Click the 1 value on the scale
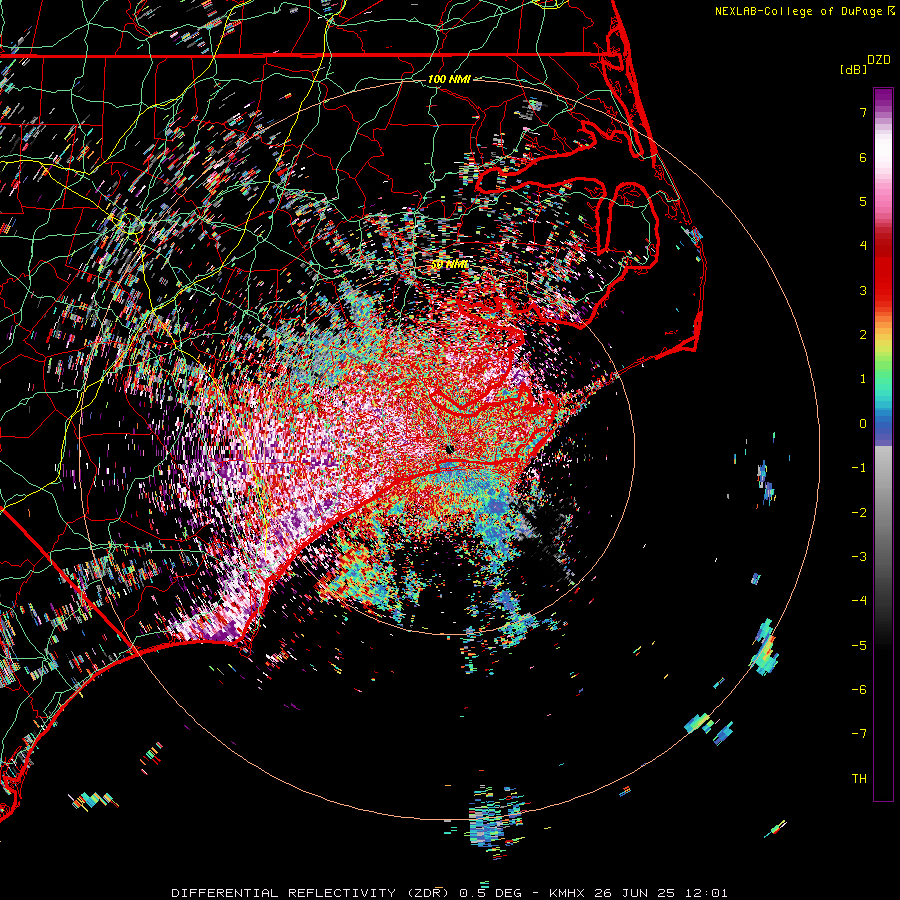The height and width of the screenshot is (900, 900). pyautogui.click(x=863, y=379)
